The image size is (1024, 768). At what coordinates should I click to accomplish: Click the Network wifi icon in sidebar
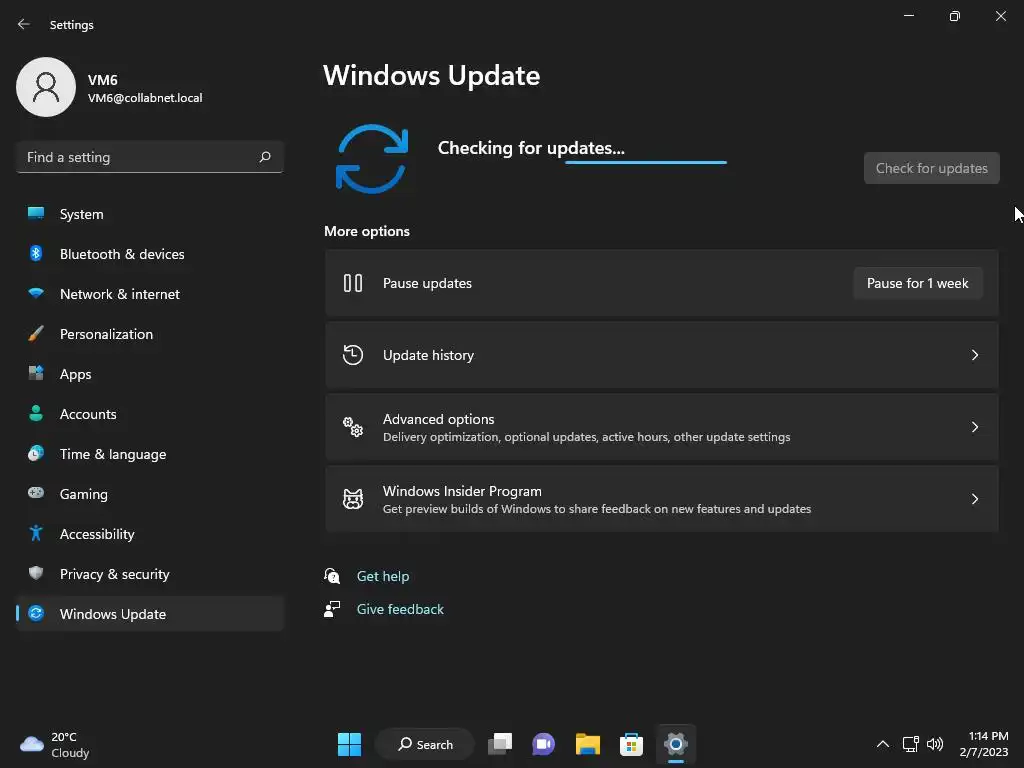36,293
